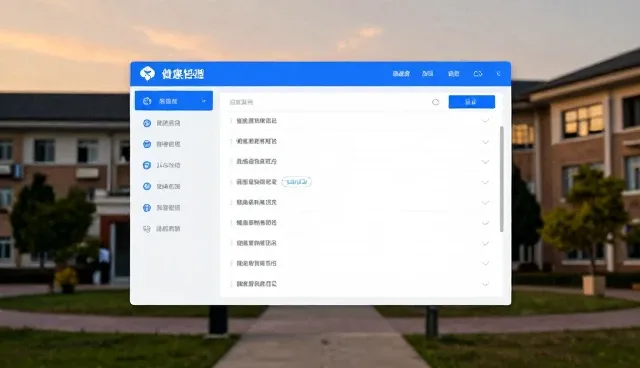Open the second text item in the header navigation
This screenshot has height=368, width=640.
click(427, 74)
